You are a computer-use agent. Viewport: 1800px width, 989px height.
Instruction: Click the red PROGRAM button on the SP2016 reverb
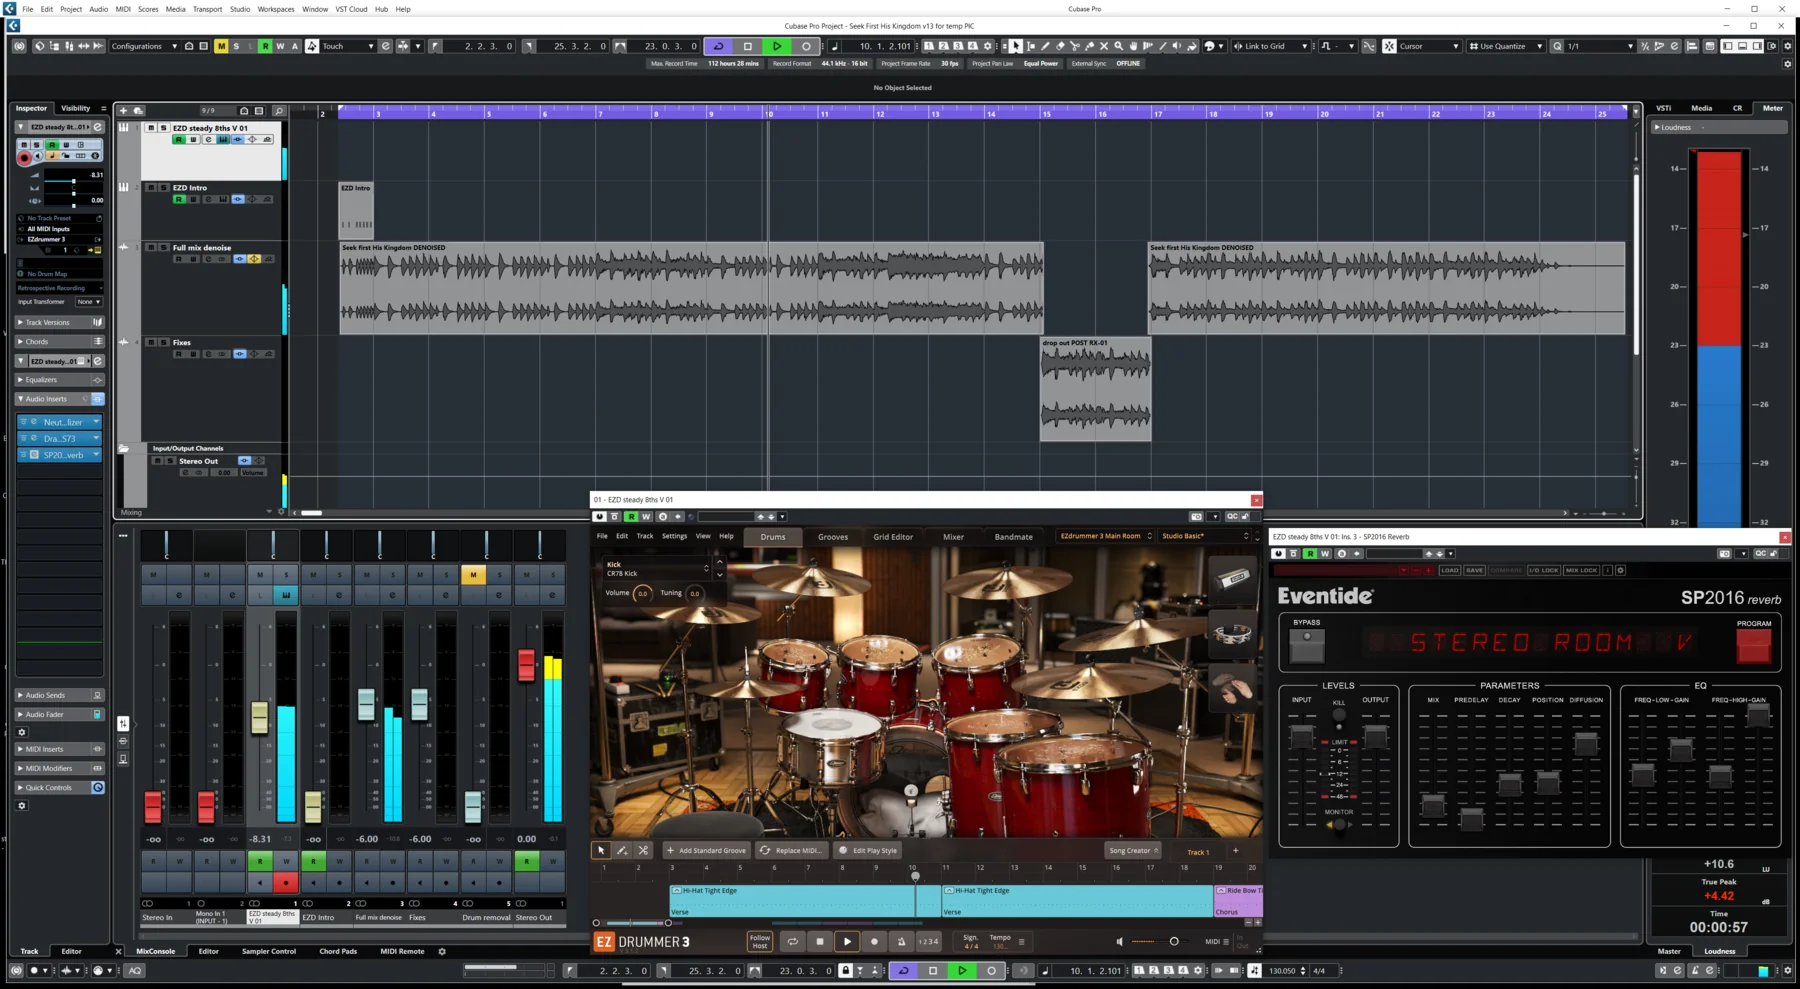click(1753, 646)
